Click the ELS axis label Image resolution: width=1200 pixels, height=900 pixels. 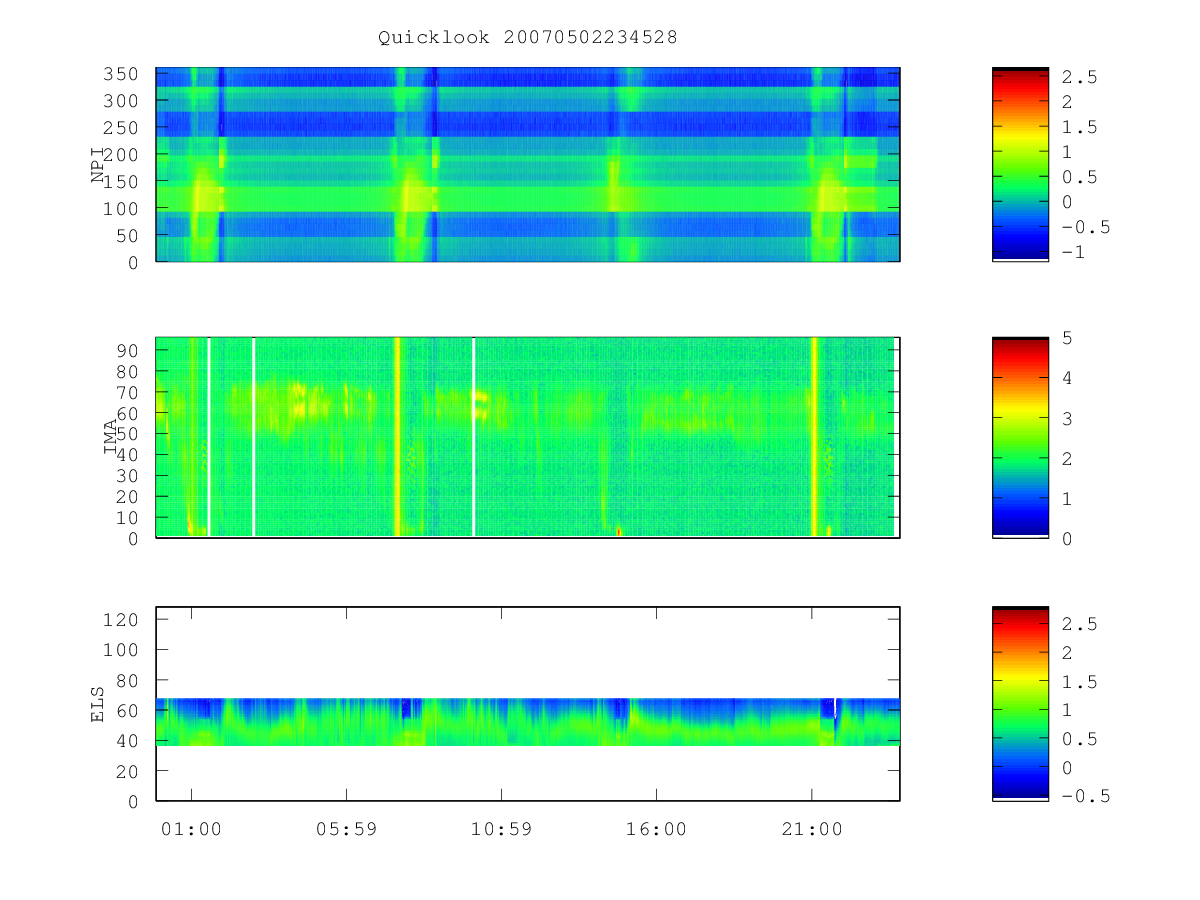(x=98, y=704)
